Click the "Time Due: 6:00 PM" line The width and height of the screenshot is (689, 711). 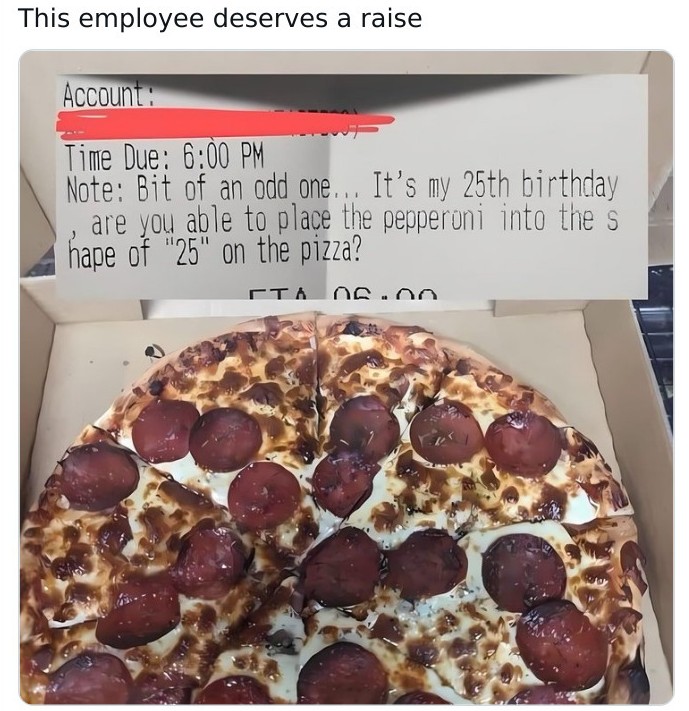(x=164, y=157)
